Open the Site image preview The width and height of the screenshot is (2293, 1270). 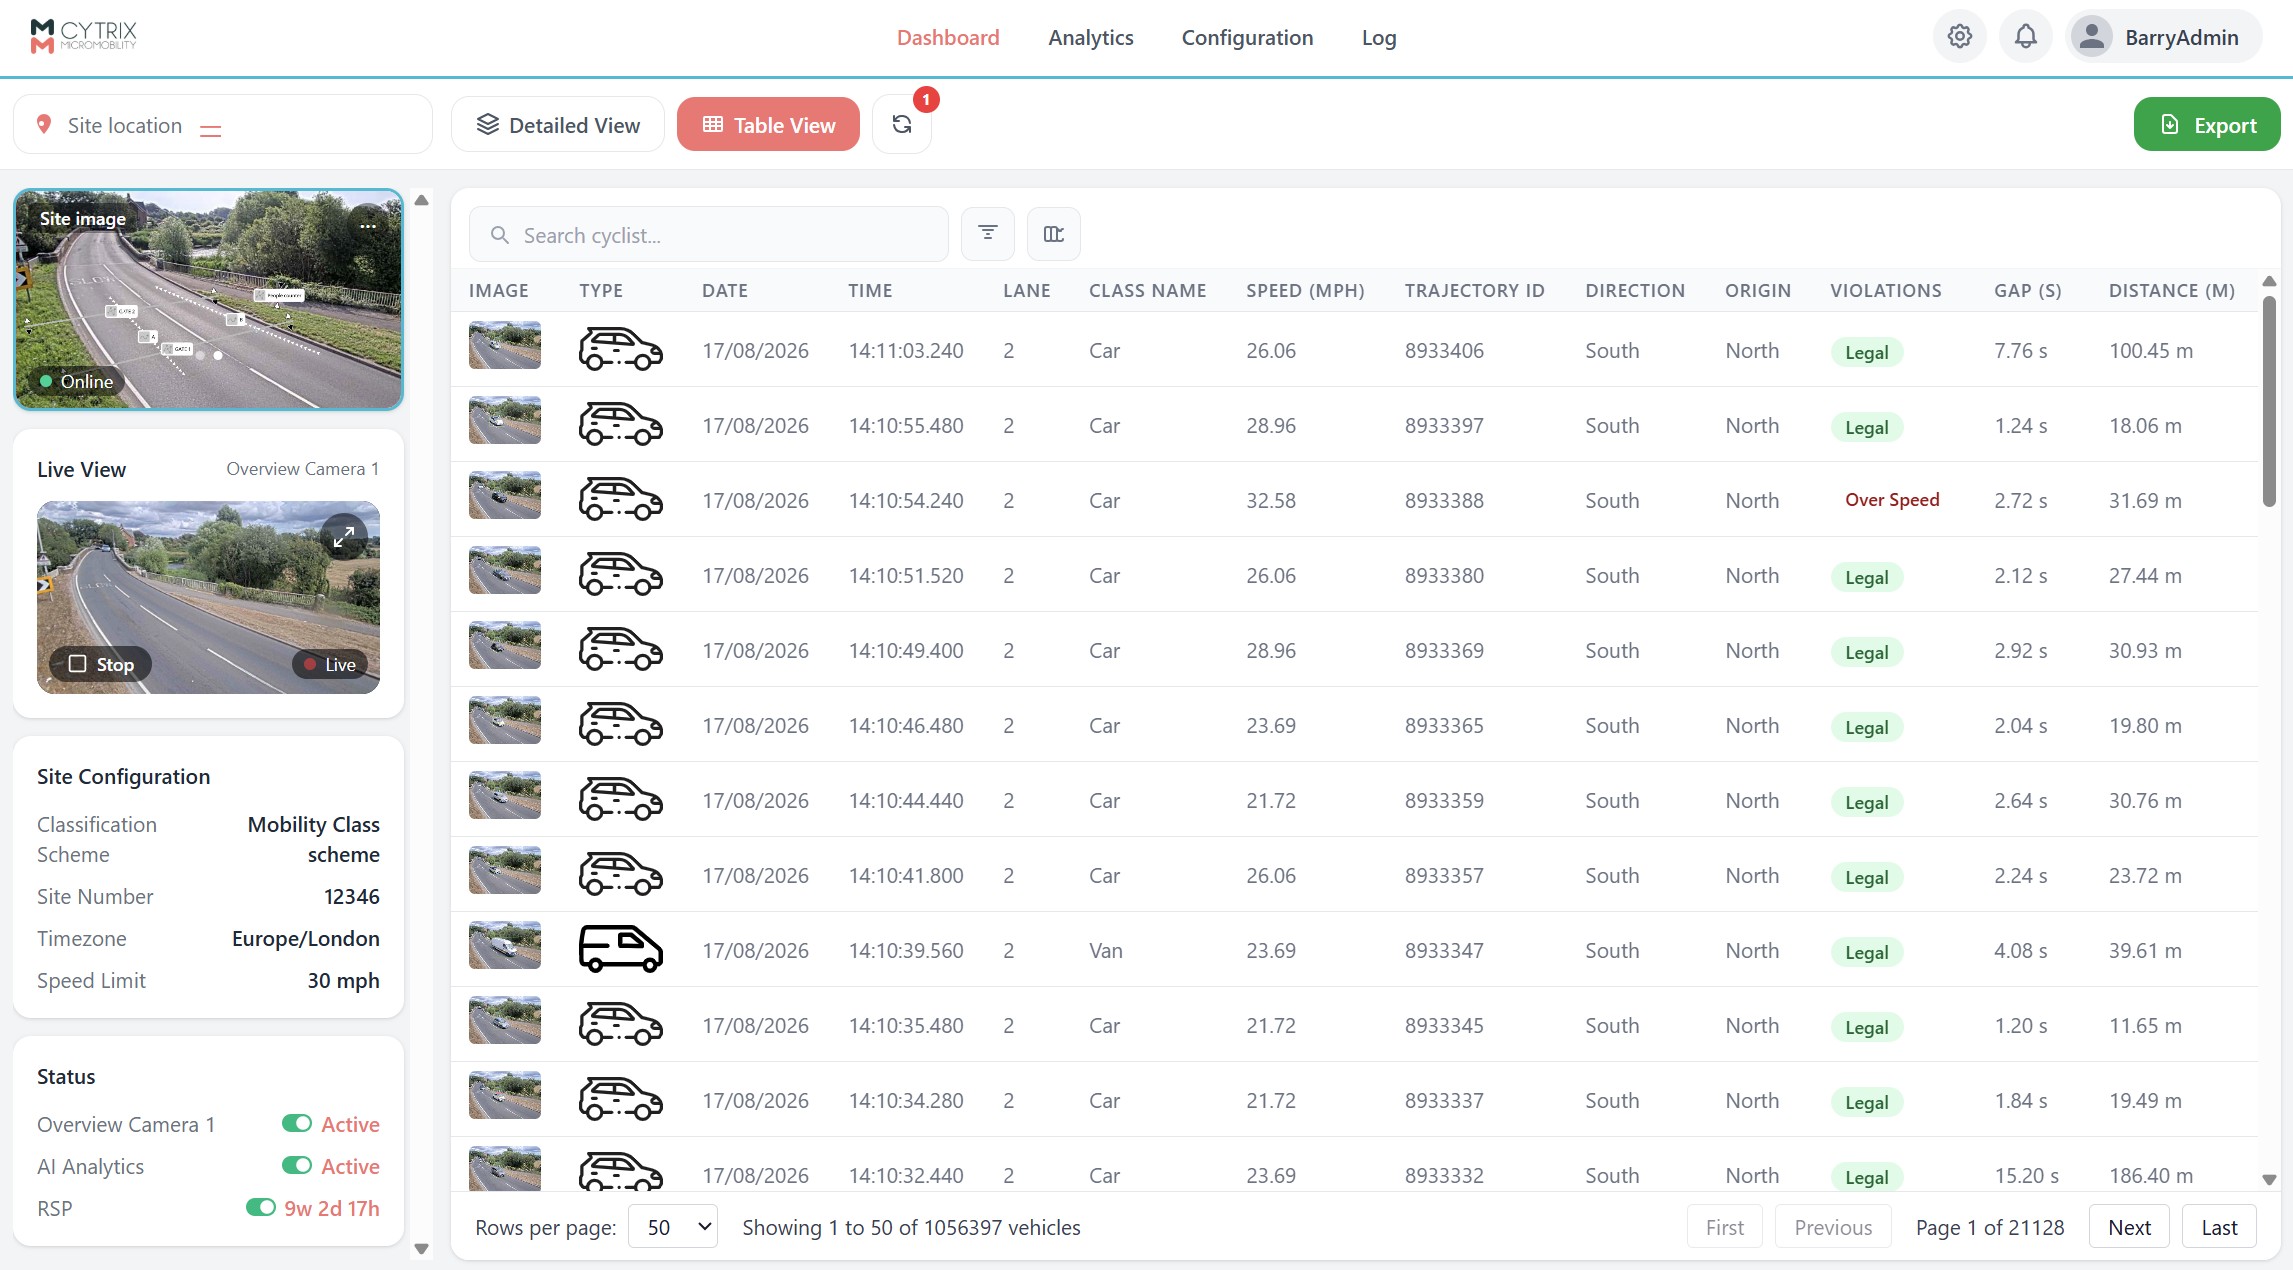pyautogui.click(x=208, y=299)
